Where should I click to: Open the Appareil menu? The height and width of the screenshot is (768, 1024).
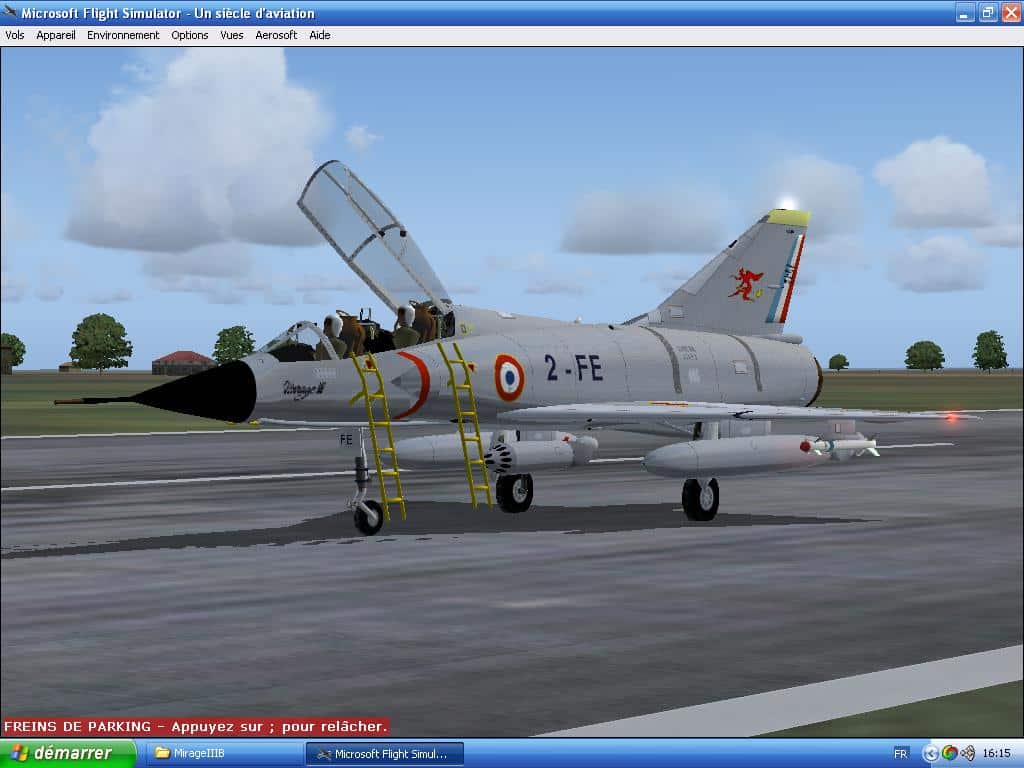tap(56, 35)
